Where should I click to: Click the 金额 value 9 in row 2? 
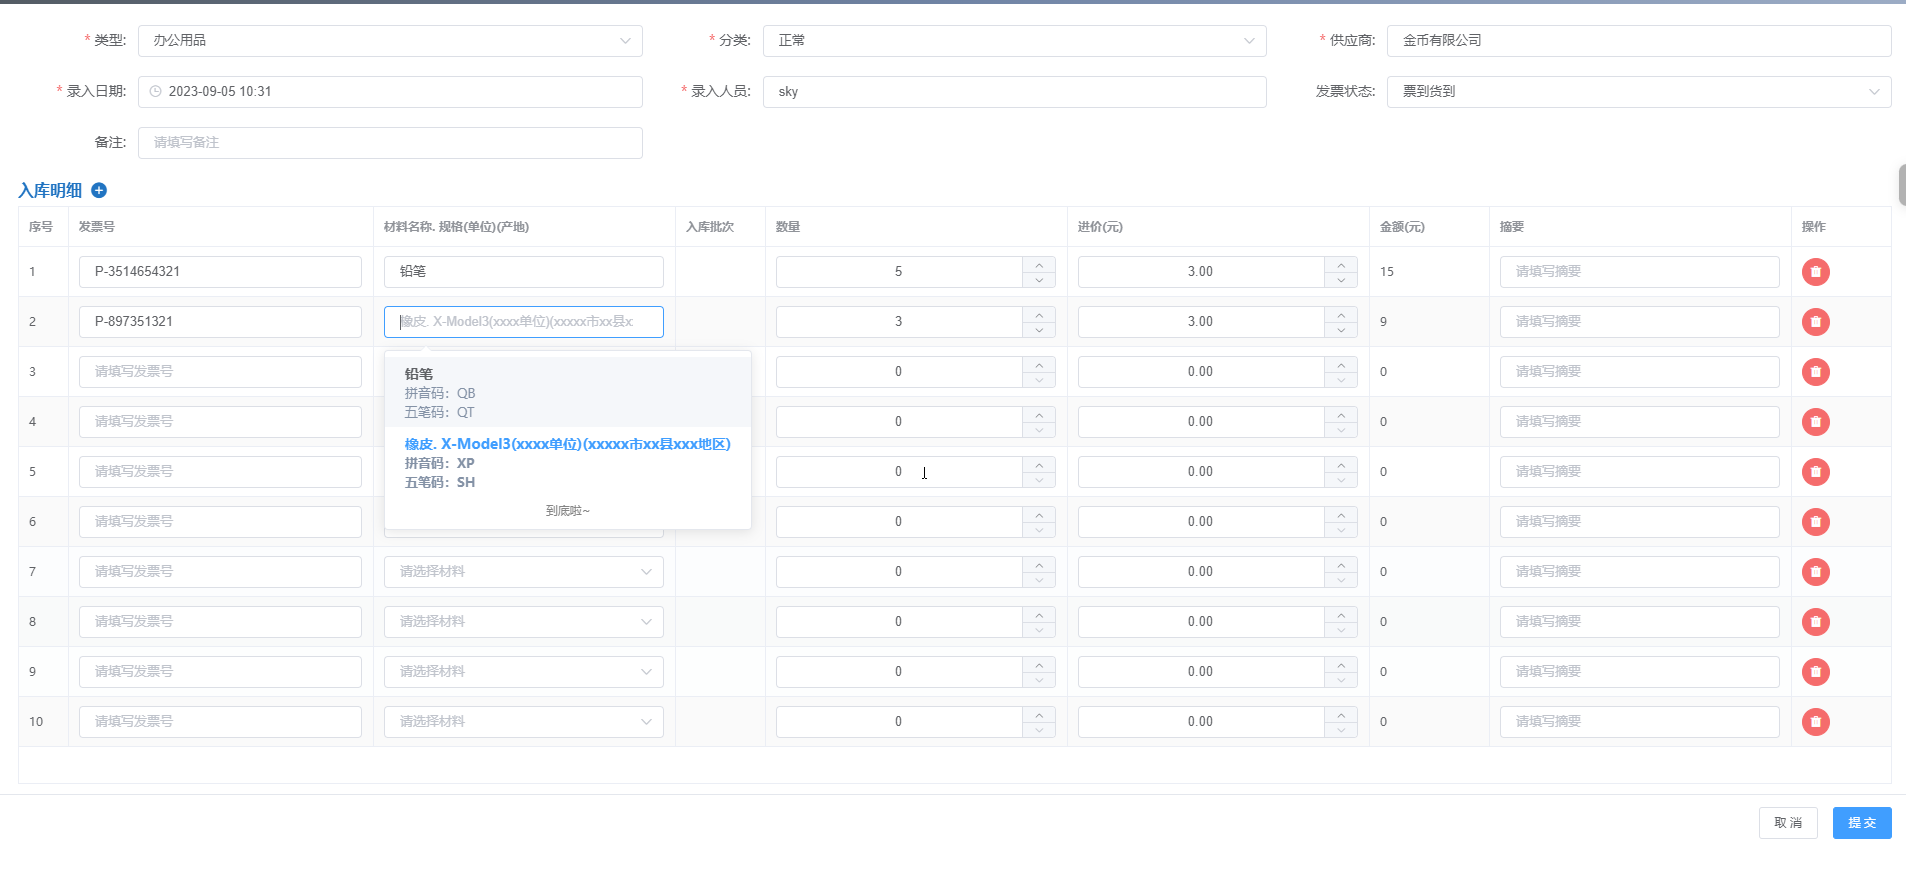(x=1383, y=322)
